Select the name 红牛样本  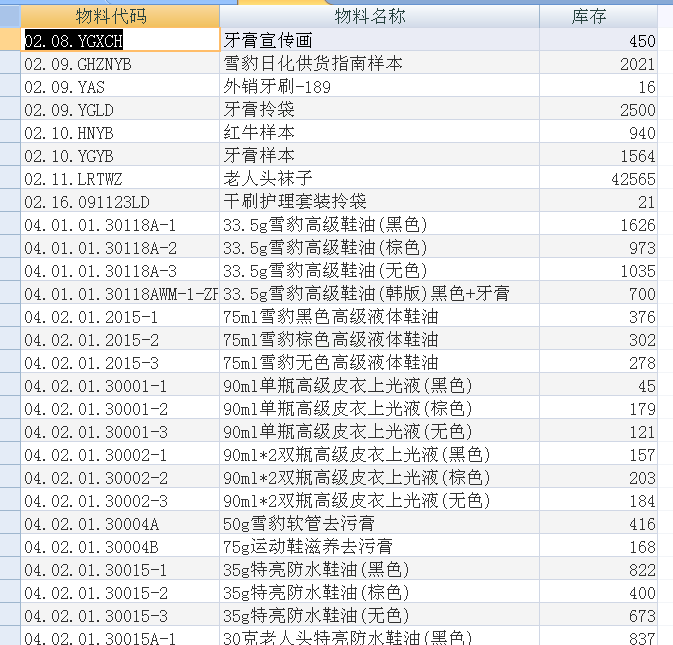tap(379, 133)
